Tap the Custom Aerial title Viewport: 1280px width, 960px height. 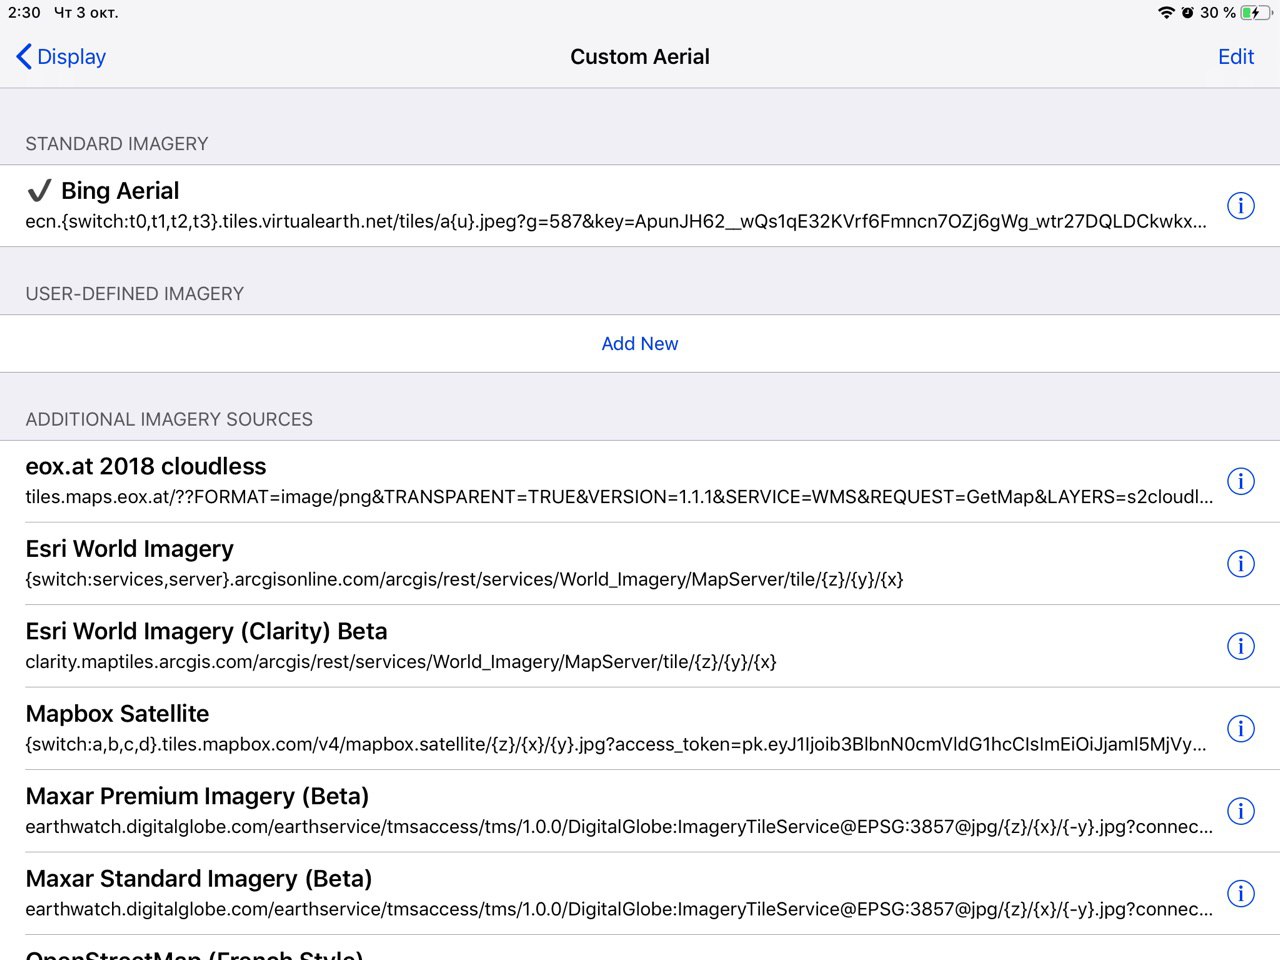point(640,57)
